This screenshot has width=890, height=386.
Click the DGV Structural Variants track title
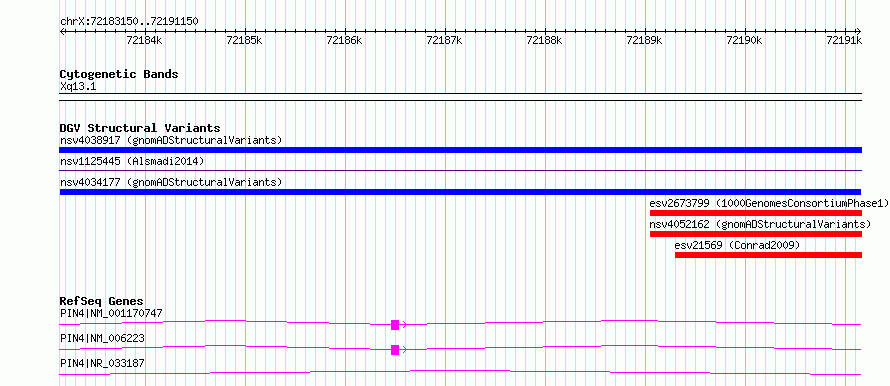point(140,128)
